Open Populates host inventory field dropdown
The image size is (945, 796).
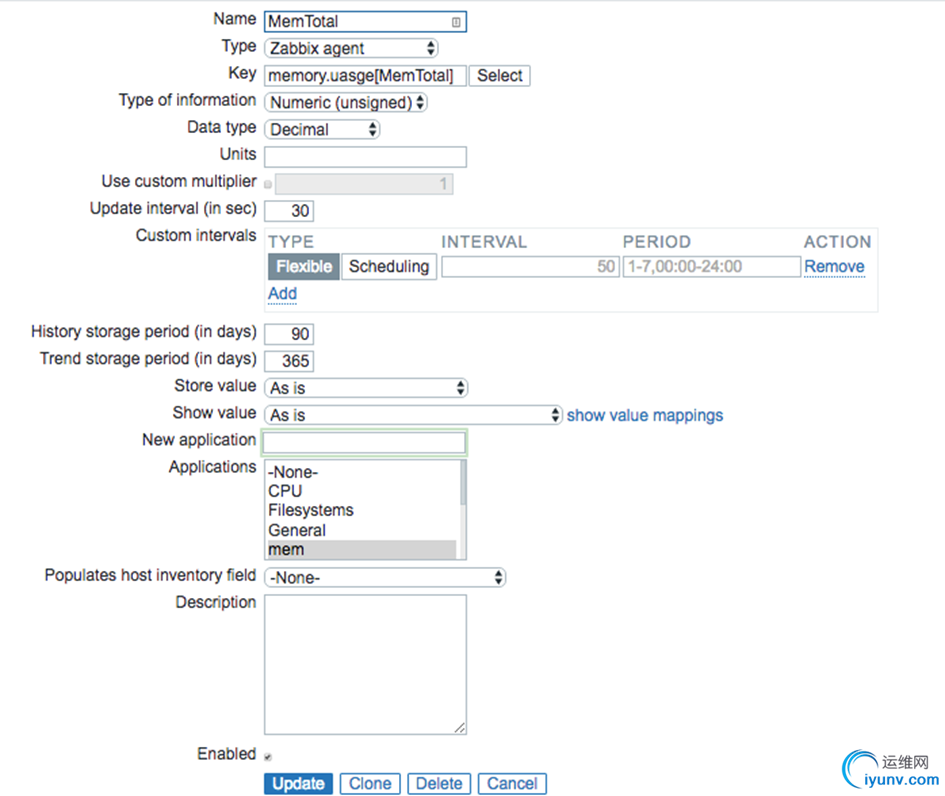point(385,578)
